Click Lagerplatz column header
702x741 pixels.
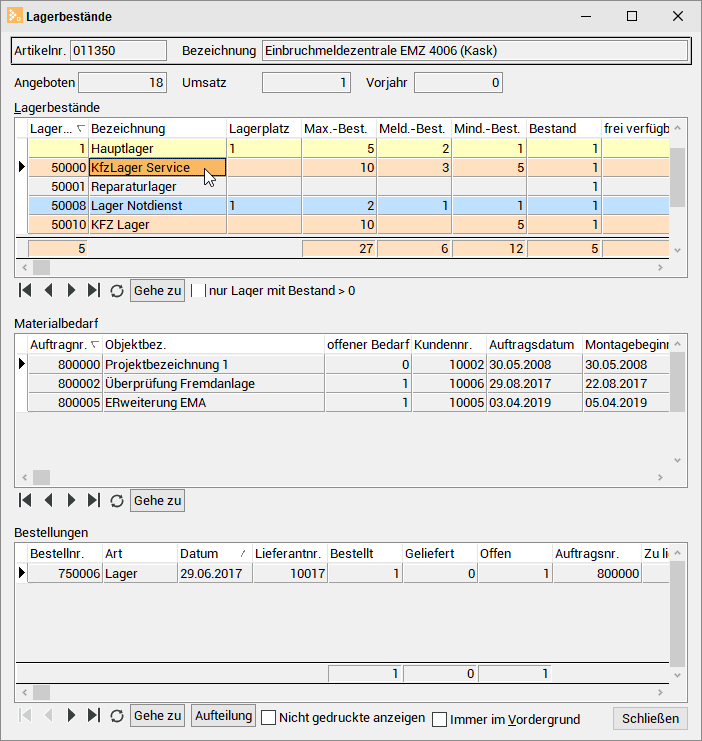(x=264, y=129)
